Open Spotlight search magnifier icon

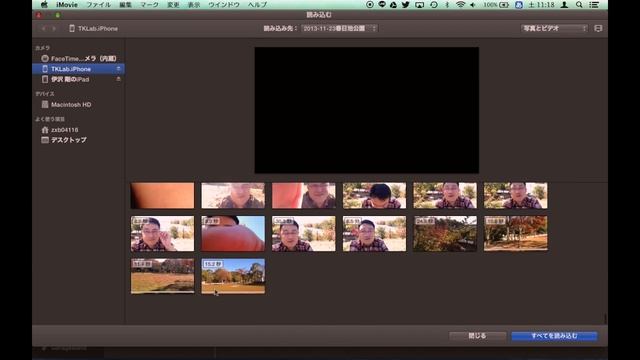[579, 5]
